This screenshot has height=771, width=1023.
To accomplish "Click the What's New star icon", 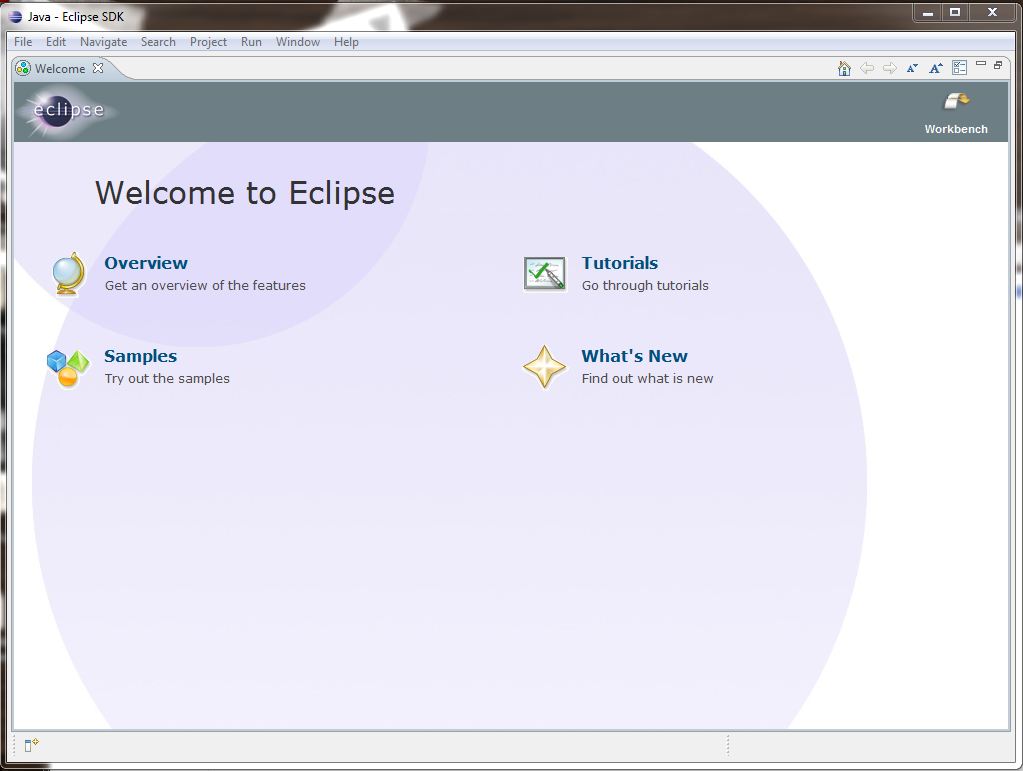I will click(545, 367).
